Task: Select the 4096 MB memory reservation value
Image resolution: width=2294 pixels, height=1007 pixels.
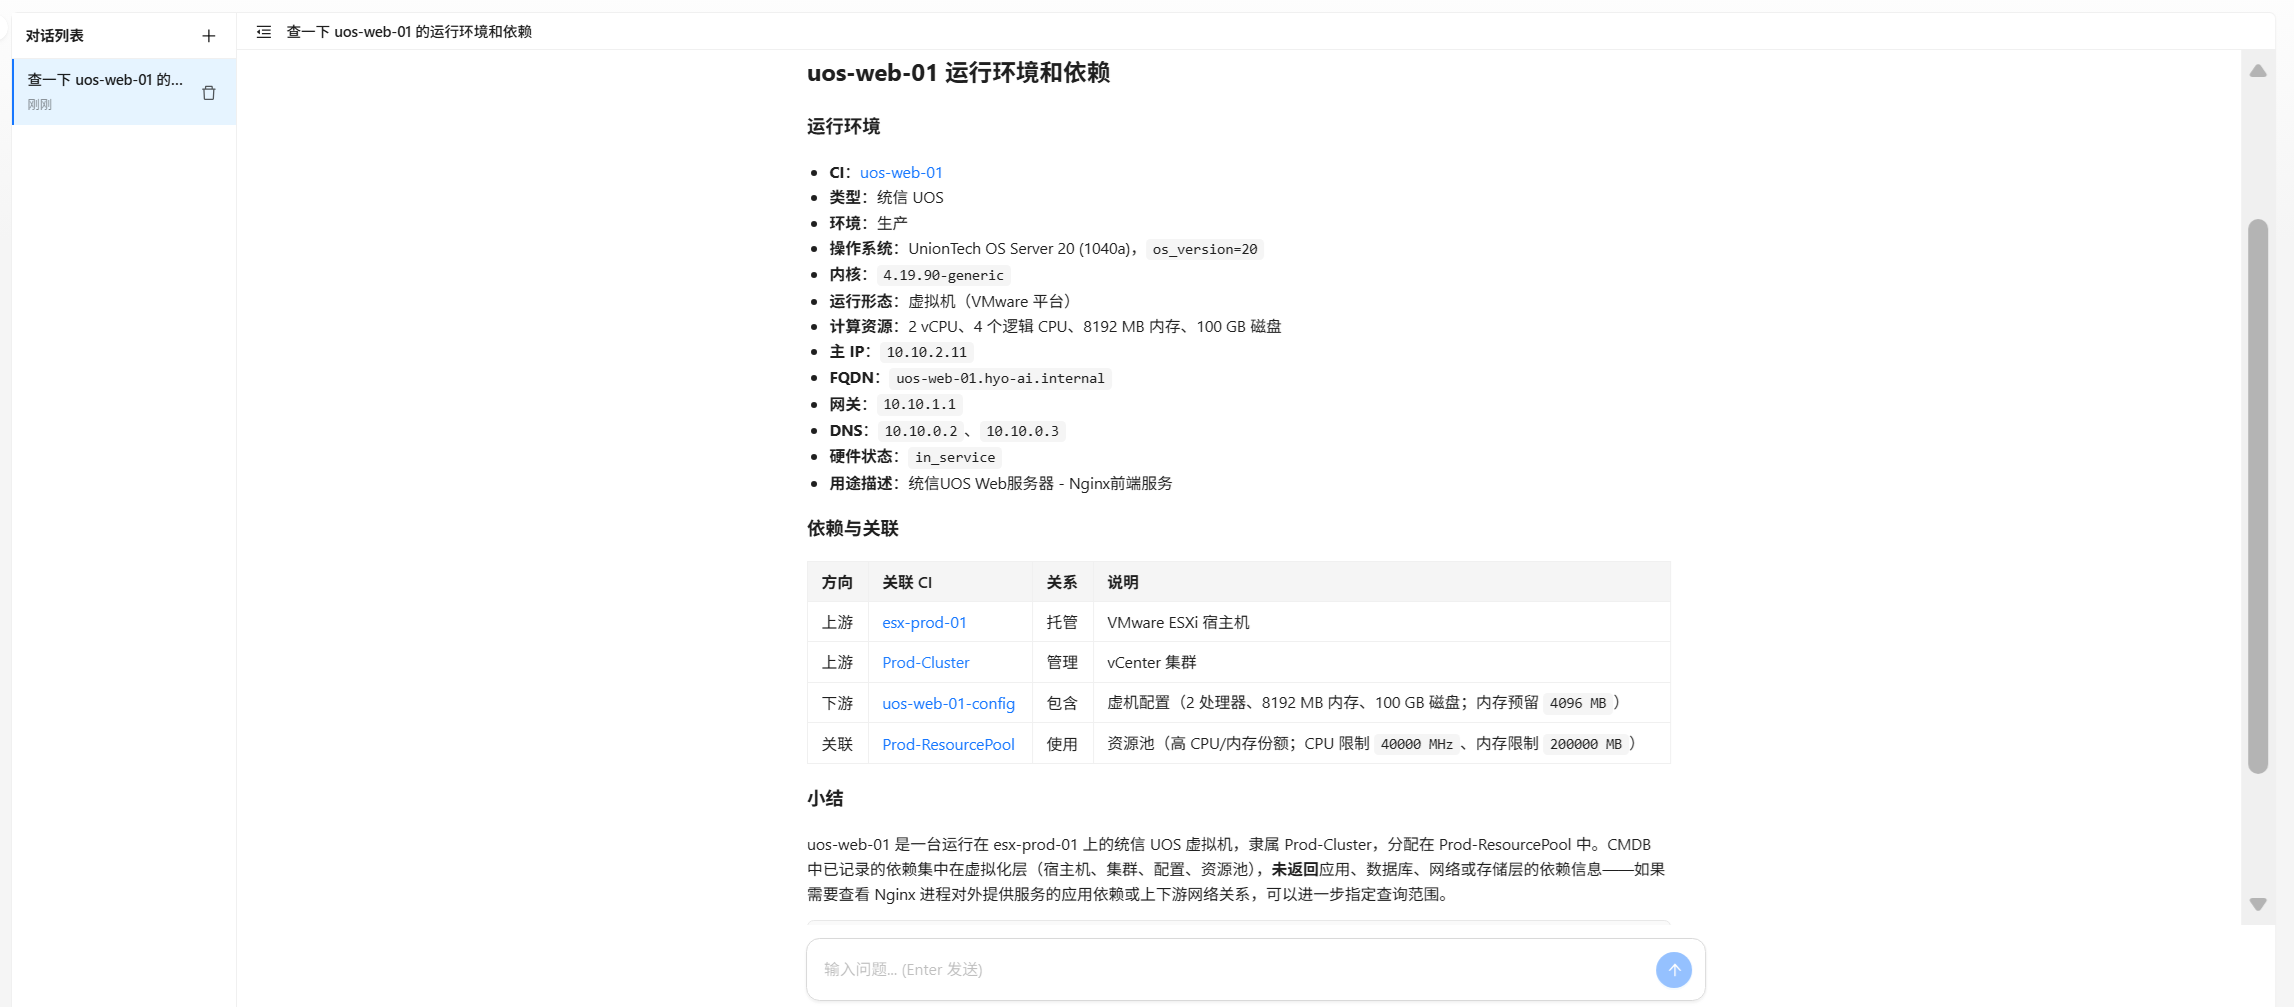Action: click(x=1578, y=703)
